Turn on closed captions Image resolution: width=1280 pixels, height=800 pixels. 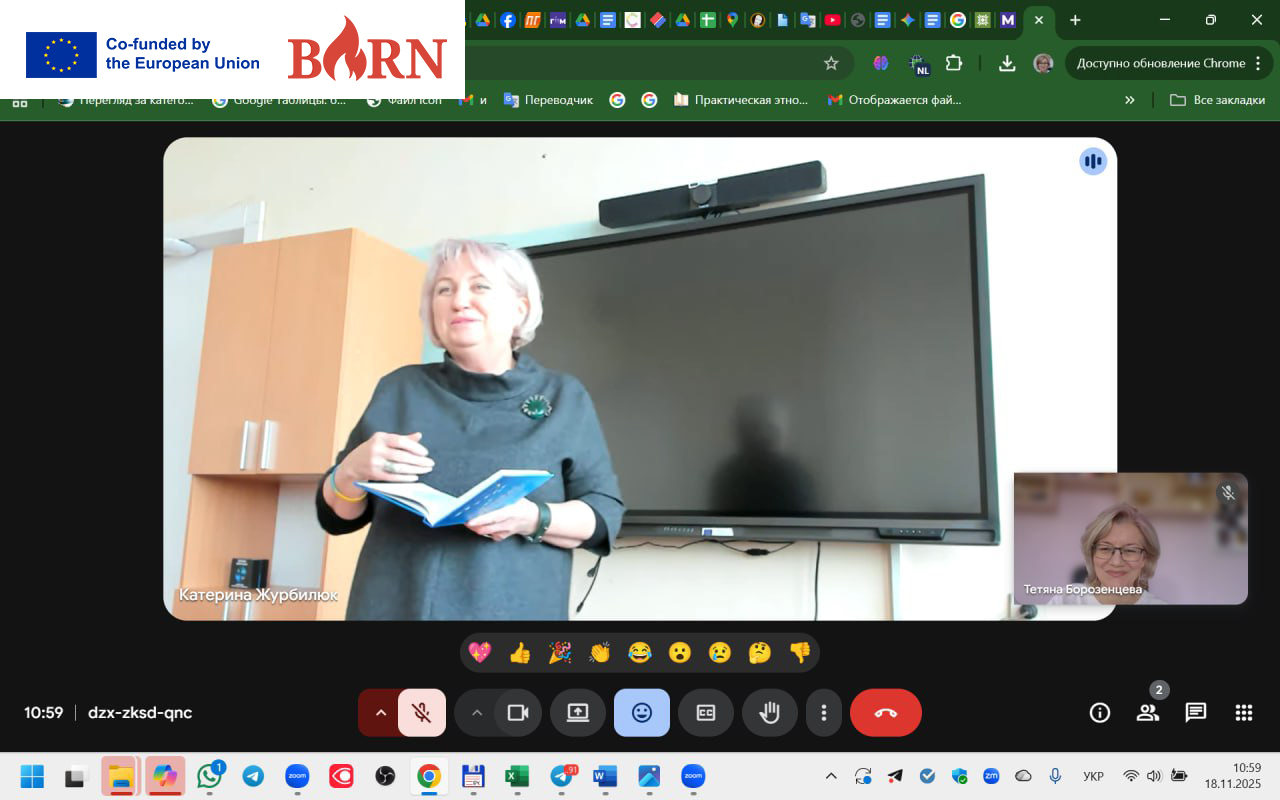[705, 713]
